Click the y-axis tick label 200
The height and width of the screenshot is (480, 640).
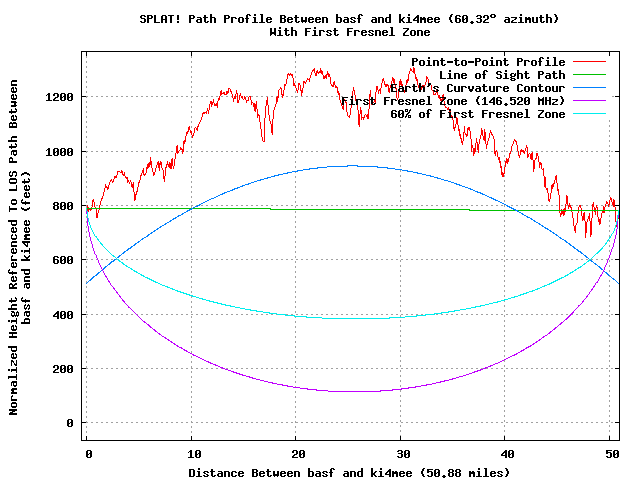(x=63, y=369)
